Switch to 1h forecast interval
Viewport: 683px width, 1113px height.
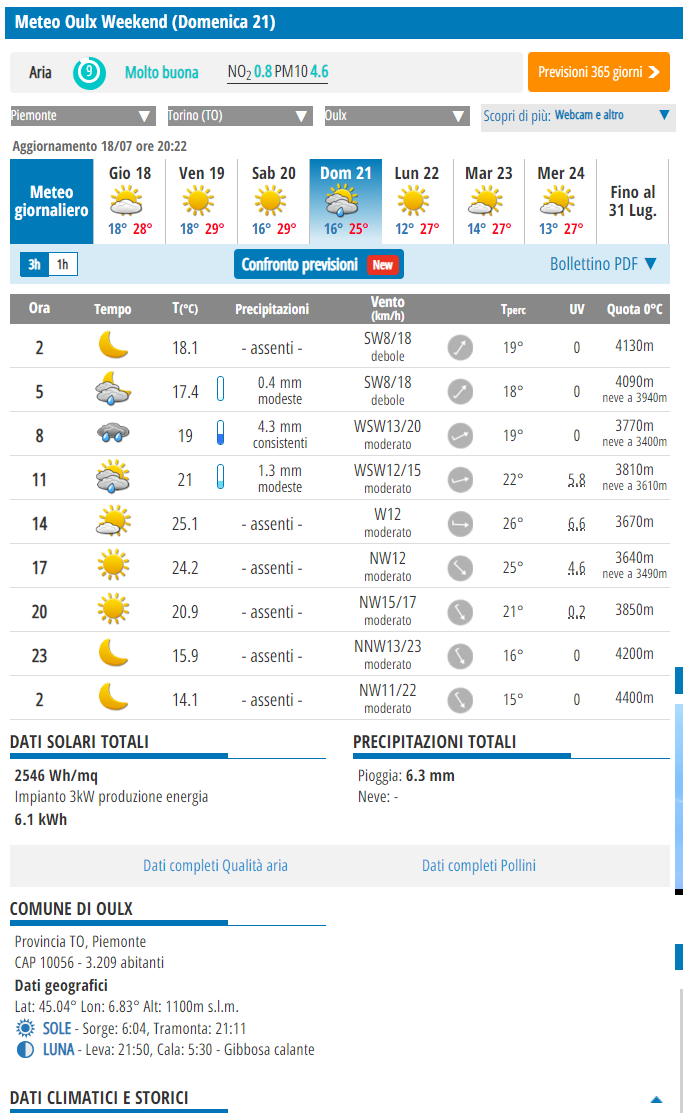[x=62, y=265]
